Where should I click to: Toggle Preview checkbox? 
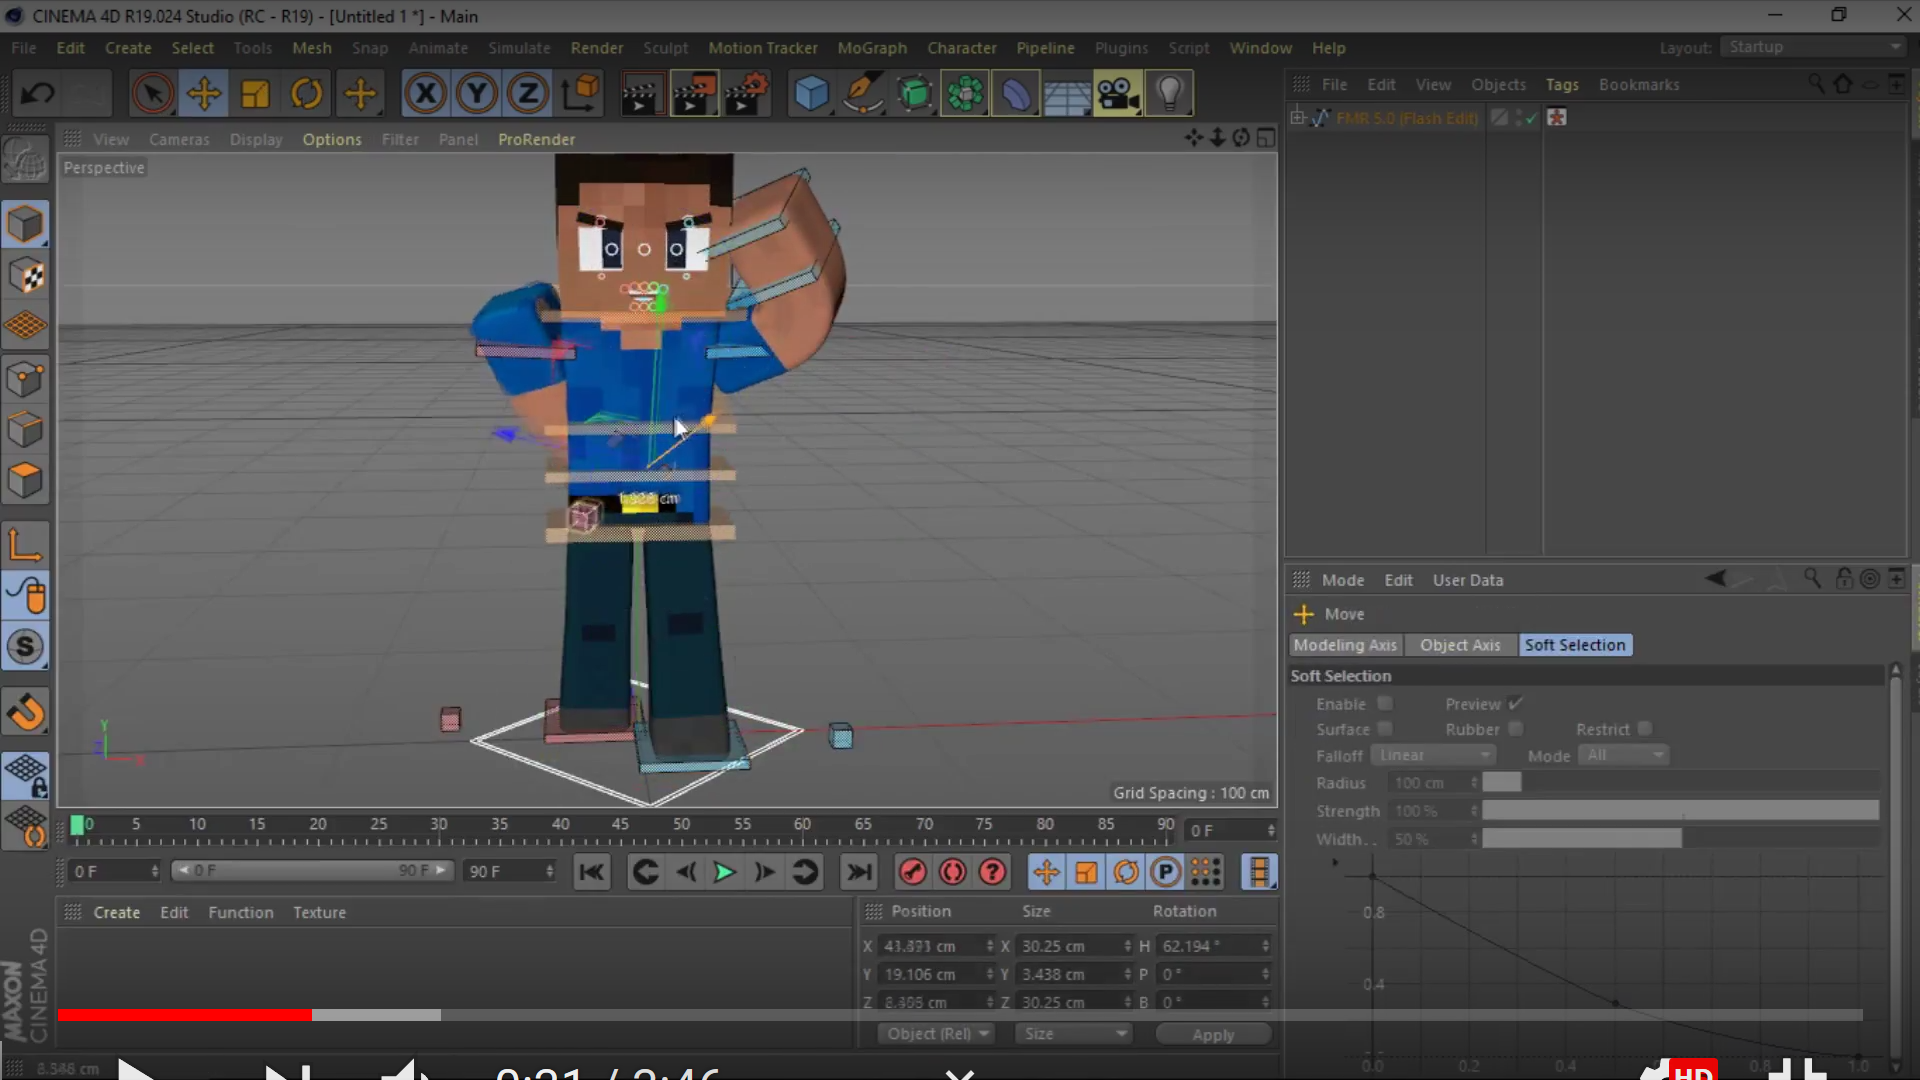point(1516,704)
